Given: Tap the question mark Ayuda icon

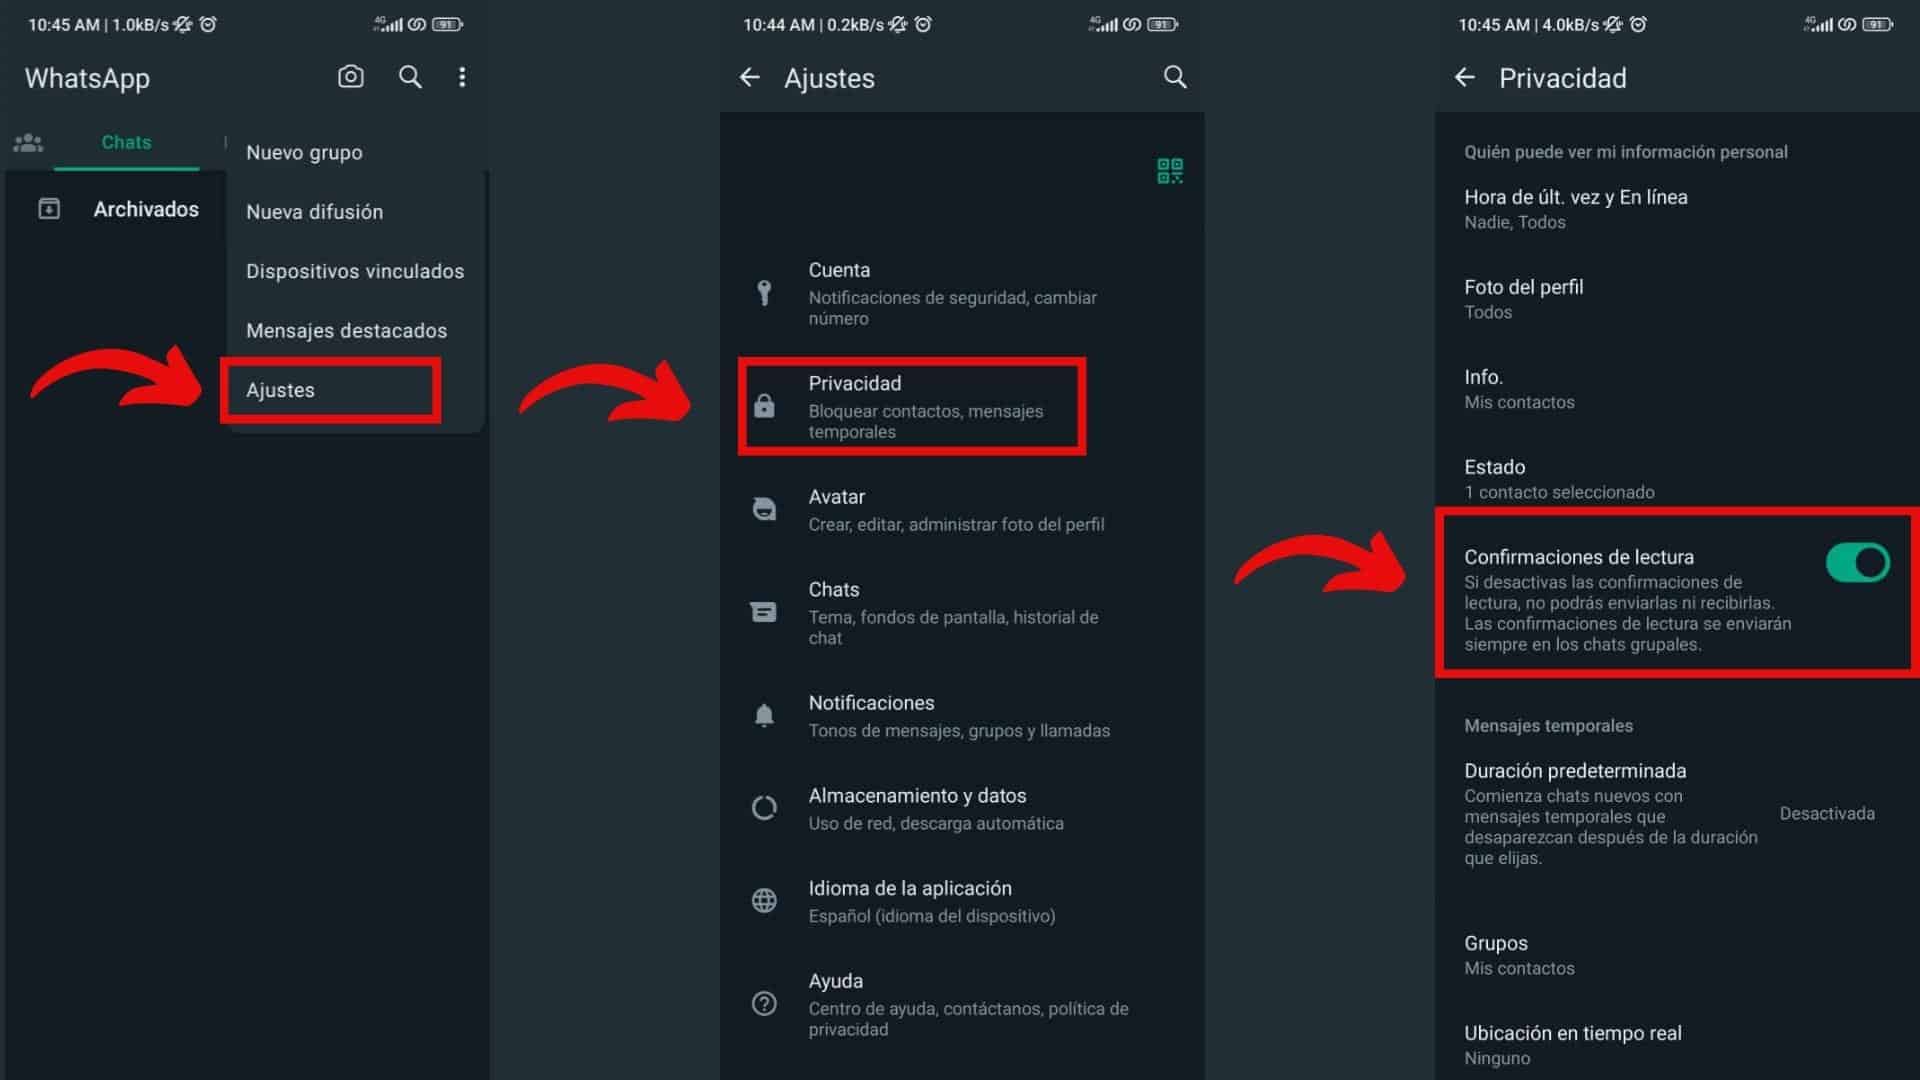Looking at the screenshot, I should pos(764,1003).
